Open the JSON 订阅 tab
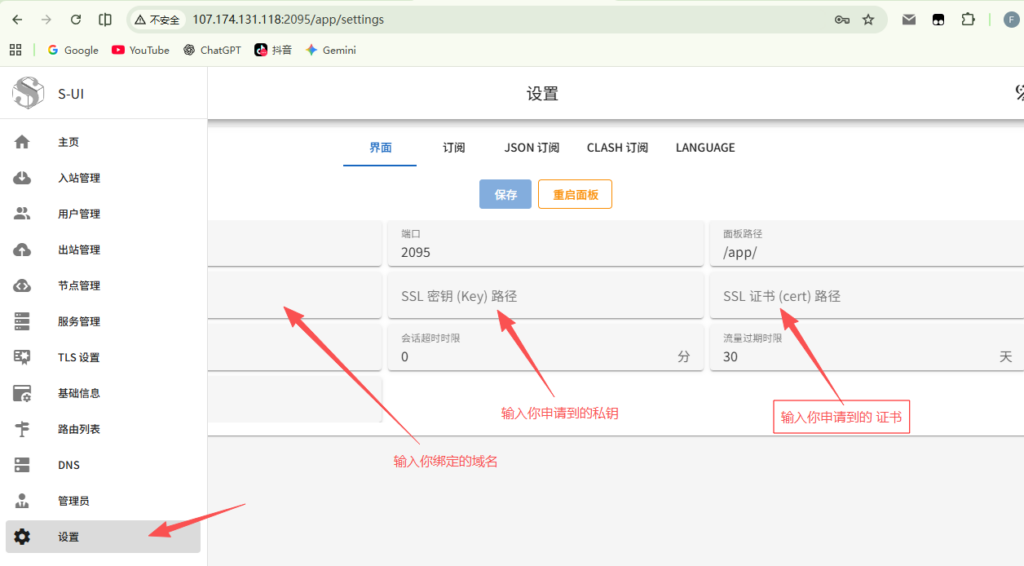This screenshot has height=566, width=1024. pyautogui.click(x=532, y=148)
